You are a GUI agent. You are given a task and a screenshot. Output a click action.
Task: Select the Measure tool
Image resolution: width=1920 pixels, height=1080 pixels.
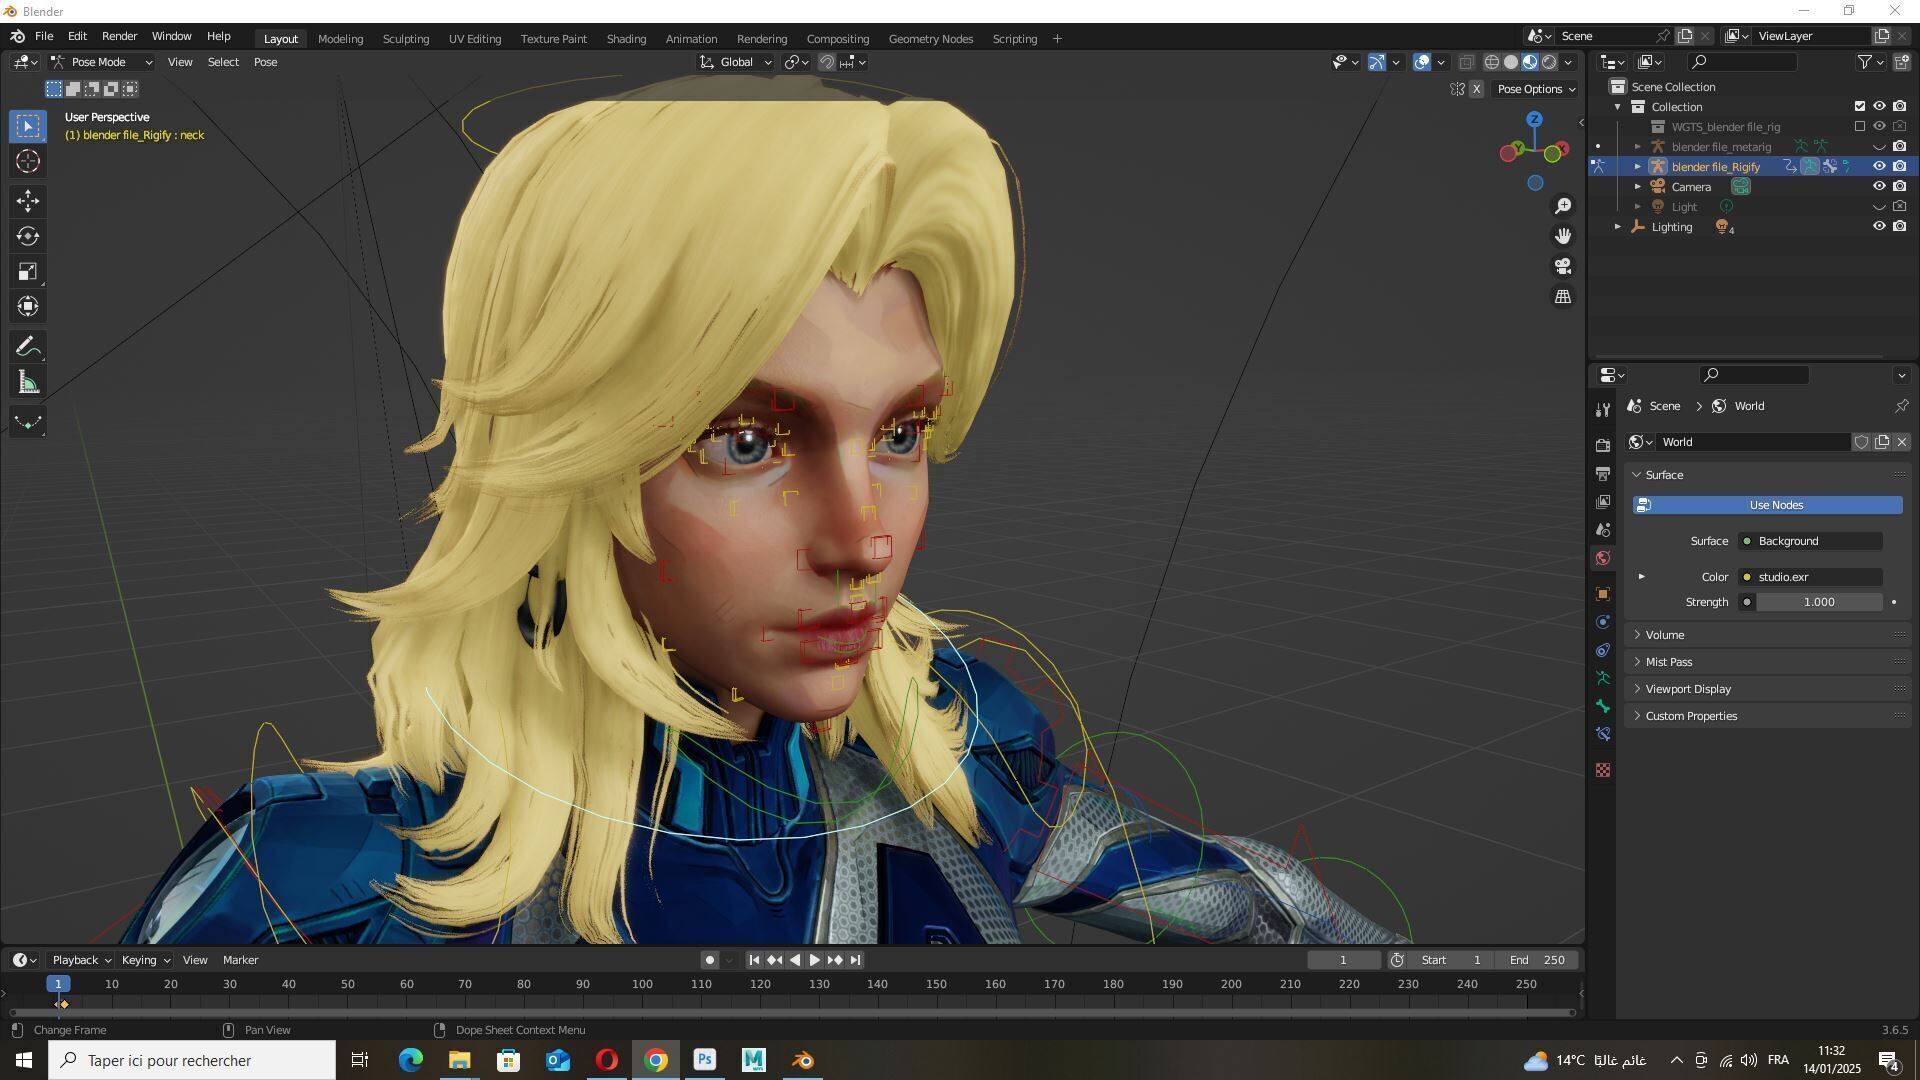(x=28, y=382)
